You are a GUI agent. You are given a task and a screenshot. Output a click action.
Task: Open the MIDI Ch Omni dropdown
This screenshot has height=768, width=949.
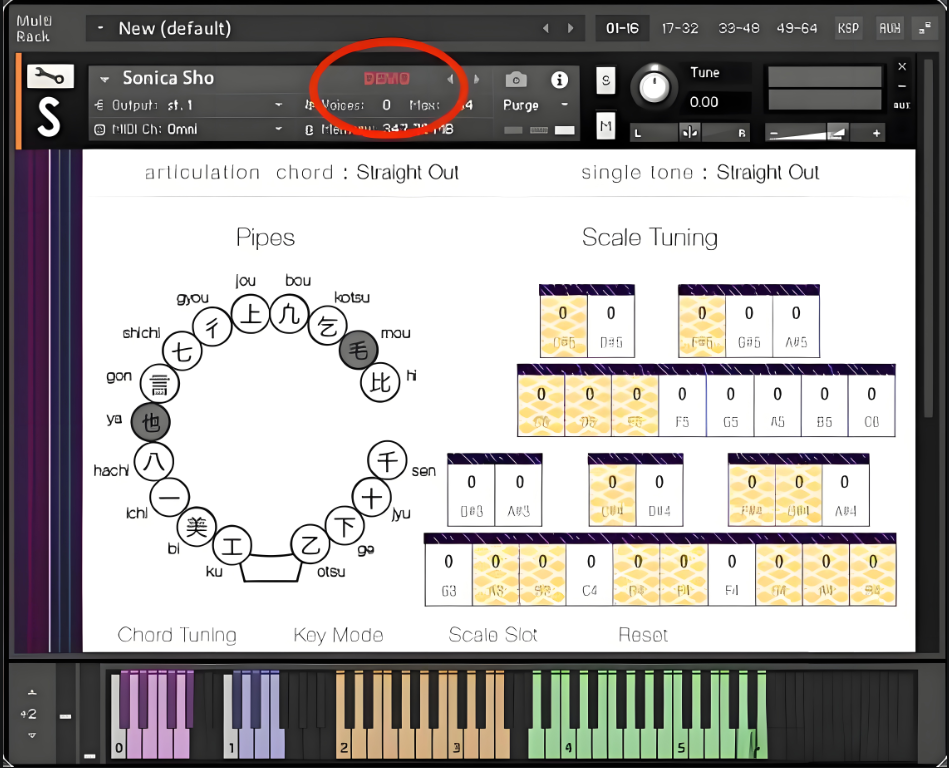click(279, 130)
